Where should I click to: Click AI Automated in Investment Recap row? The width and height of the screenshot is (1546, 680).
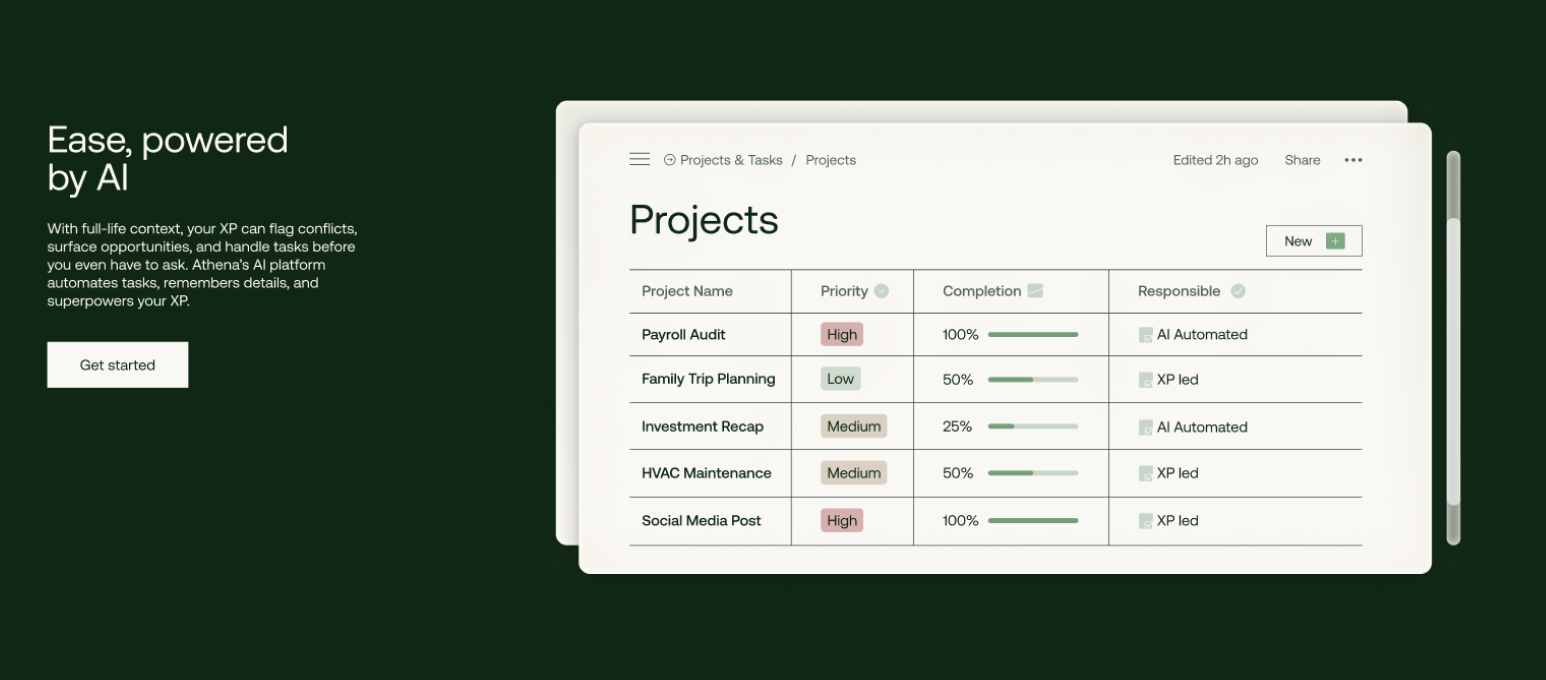pos(1202,427)
